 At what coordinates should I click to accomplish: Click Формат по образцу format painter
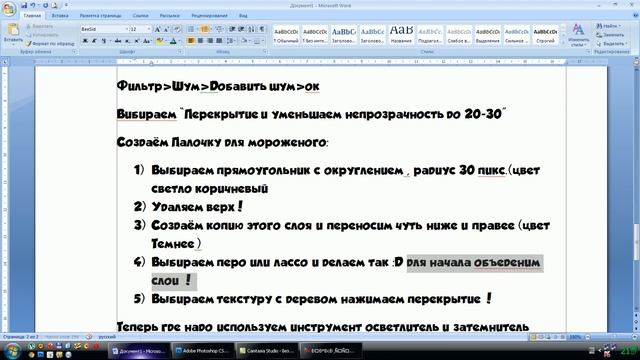[51, 43]
